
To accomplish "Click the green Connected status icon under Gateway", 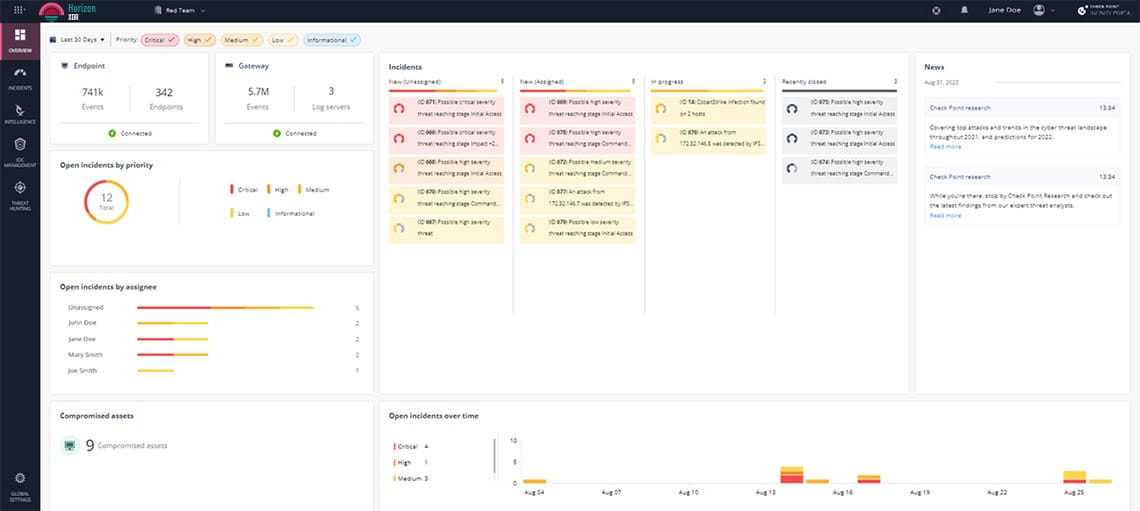I will pos(277,133).
